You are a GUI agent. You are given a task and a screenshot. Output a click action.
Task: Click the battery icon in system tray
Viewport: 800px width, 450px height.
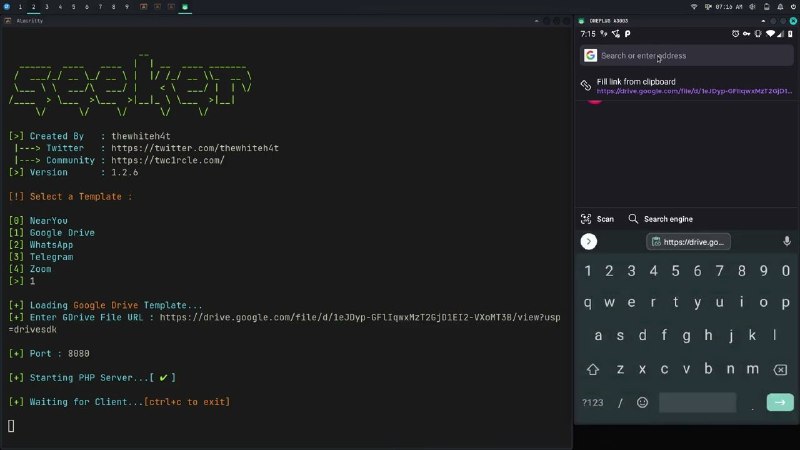[766, 7]
